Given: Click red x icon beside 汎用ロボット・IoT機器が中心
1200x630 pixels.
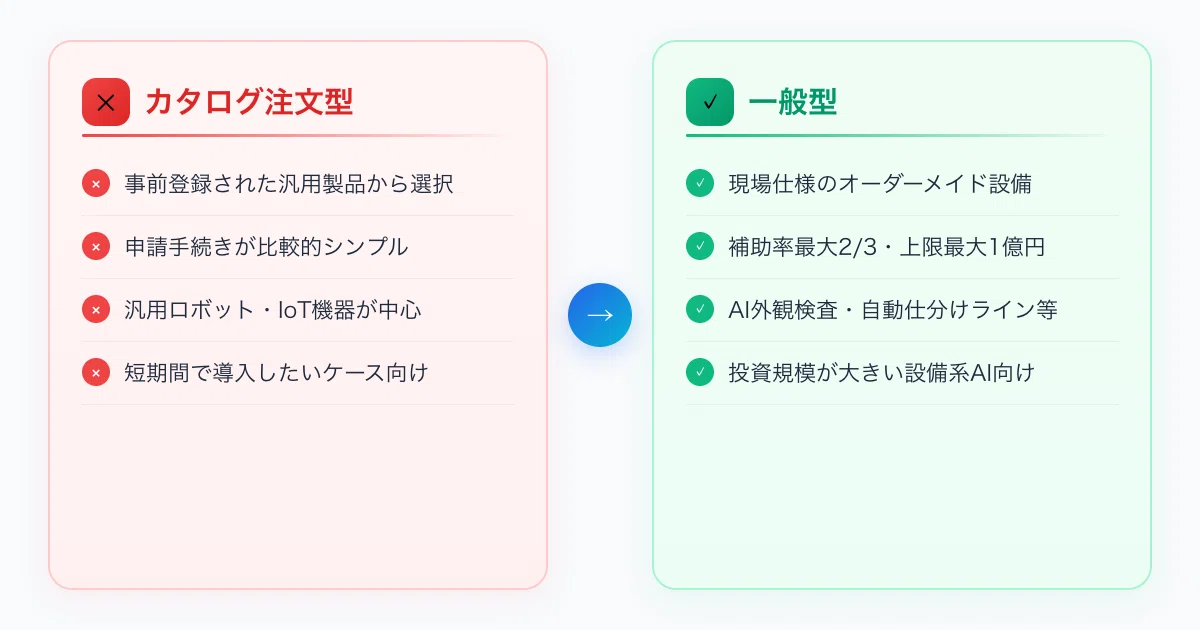Looking at the screenshot, I should pyautogui.click(x=96, y=310).
